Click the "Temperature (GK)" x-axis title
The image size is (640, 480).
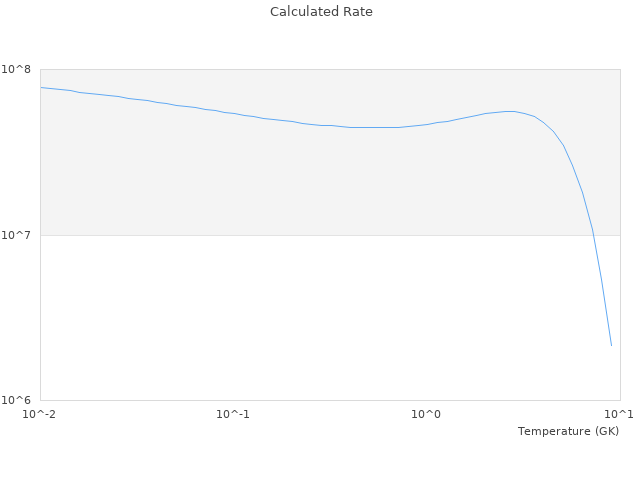568,431
